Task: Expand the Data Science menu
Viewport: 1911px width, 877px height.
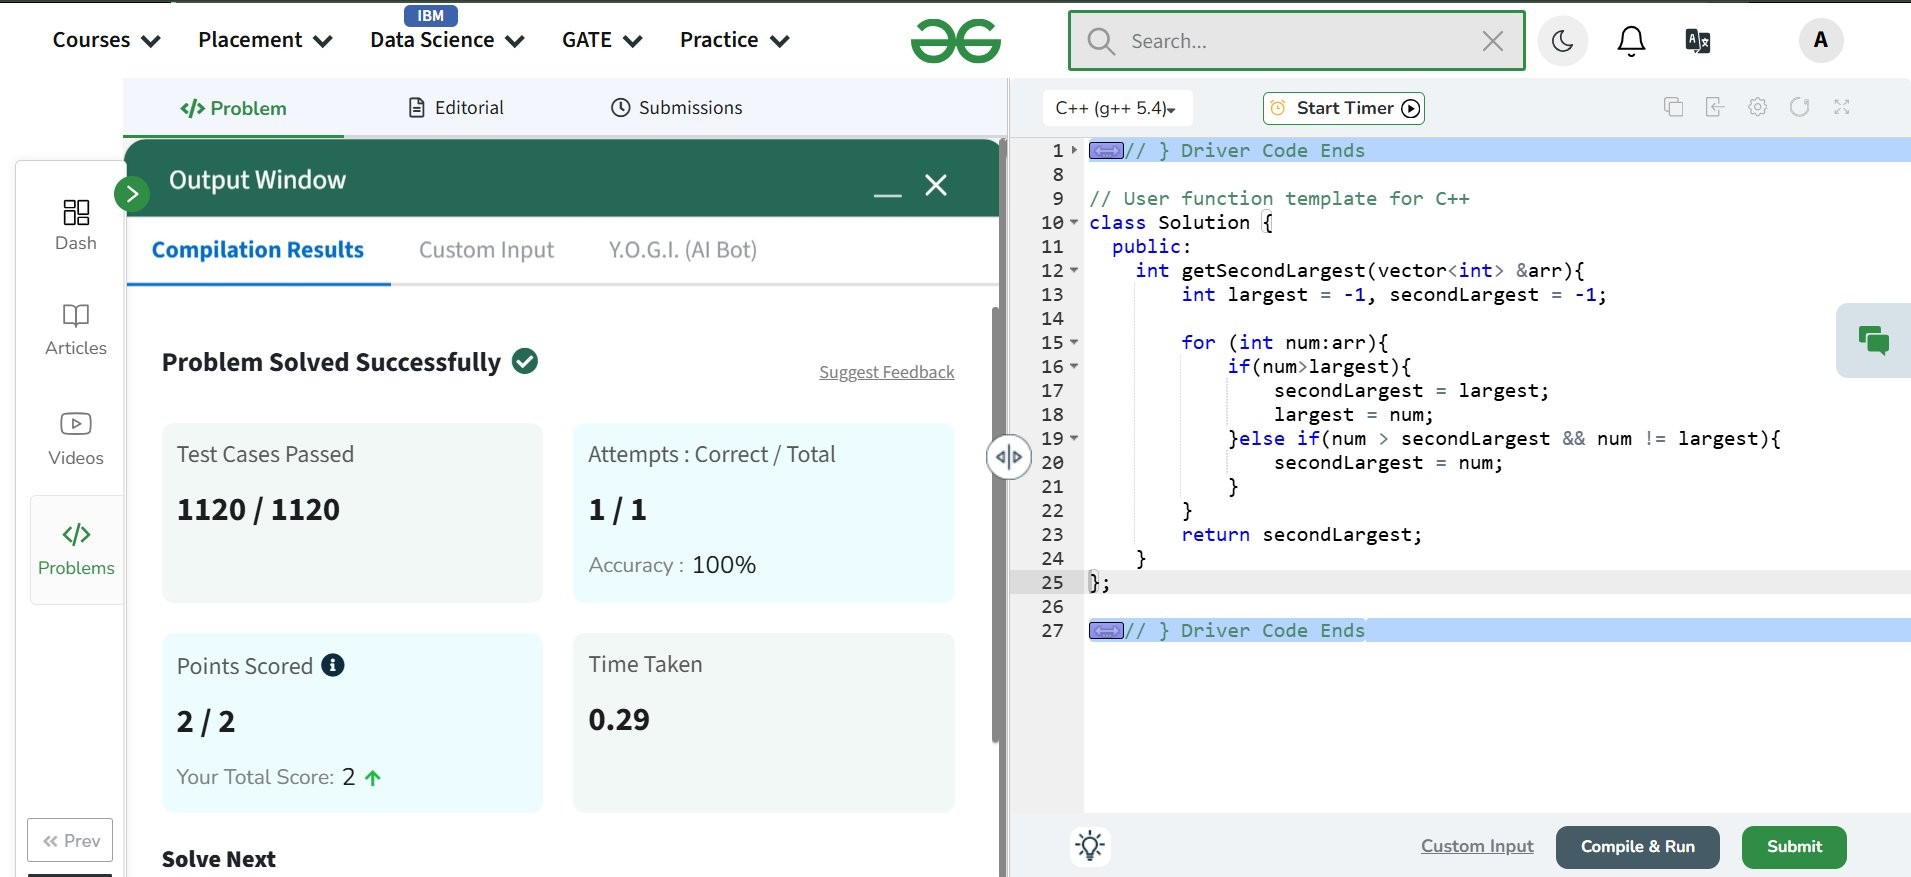Action: pyautogui.click(x=447, y=40)
